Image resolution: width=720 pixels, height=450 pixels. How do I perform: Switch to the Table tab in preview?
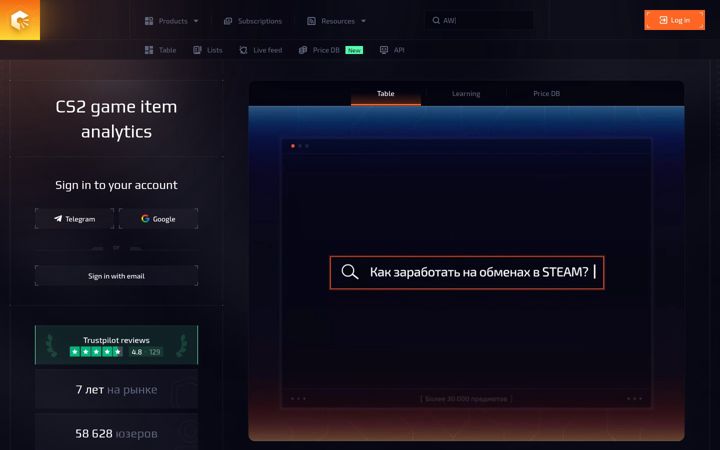coord(386,94)
